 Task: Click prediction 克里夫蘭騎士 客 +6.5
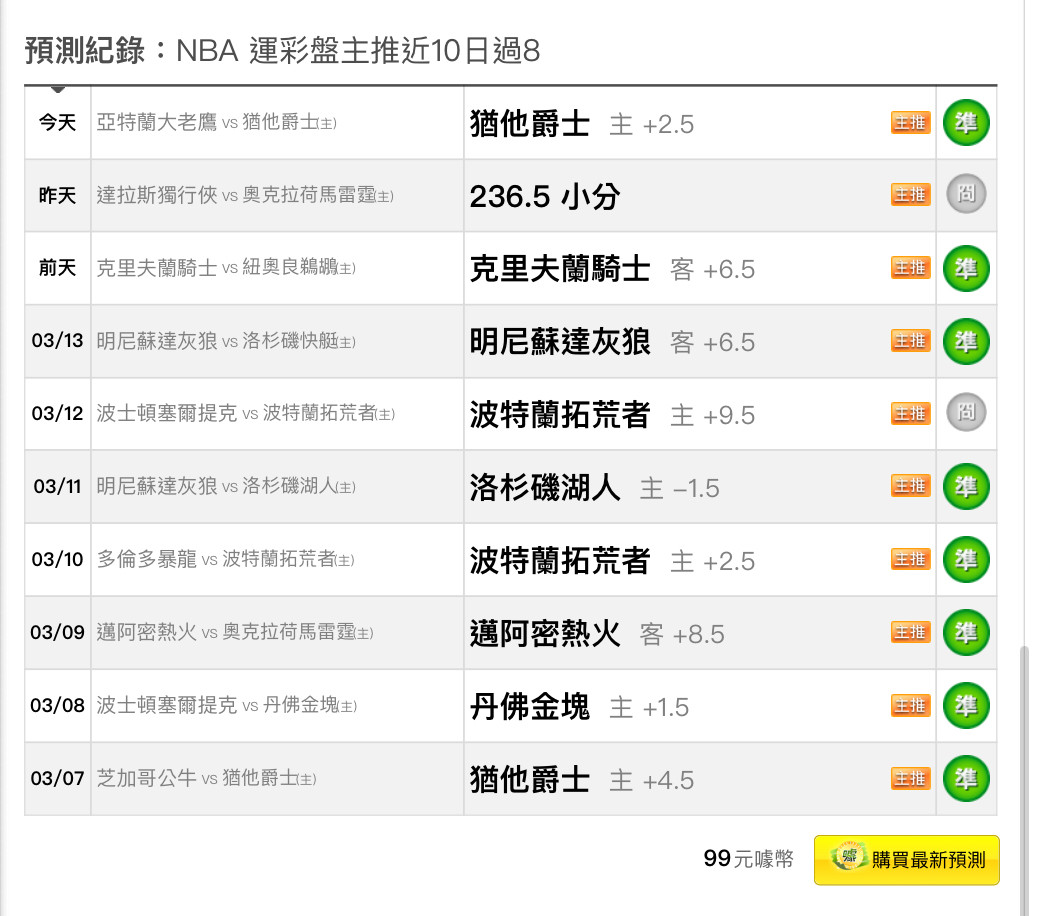612,269
